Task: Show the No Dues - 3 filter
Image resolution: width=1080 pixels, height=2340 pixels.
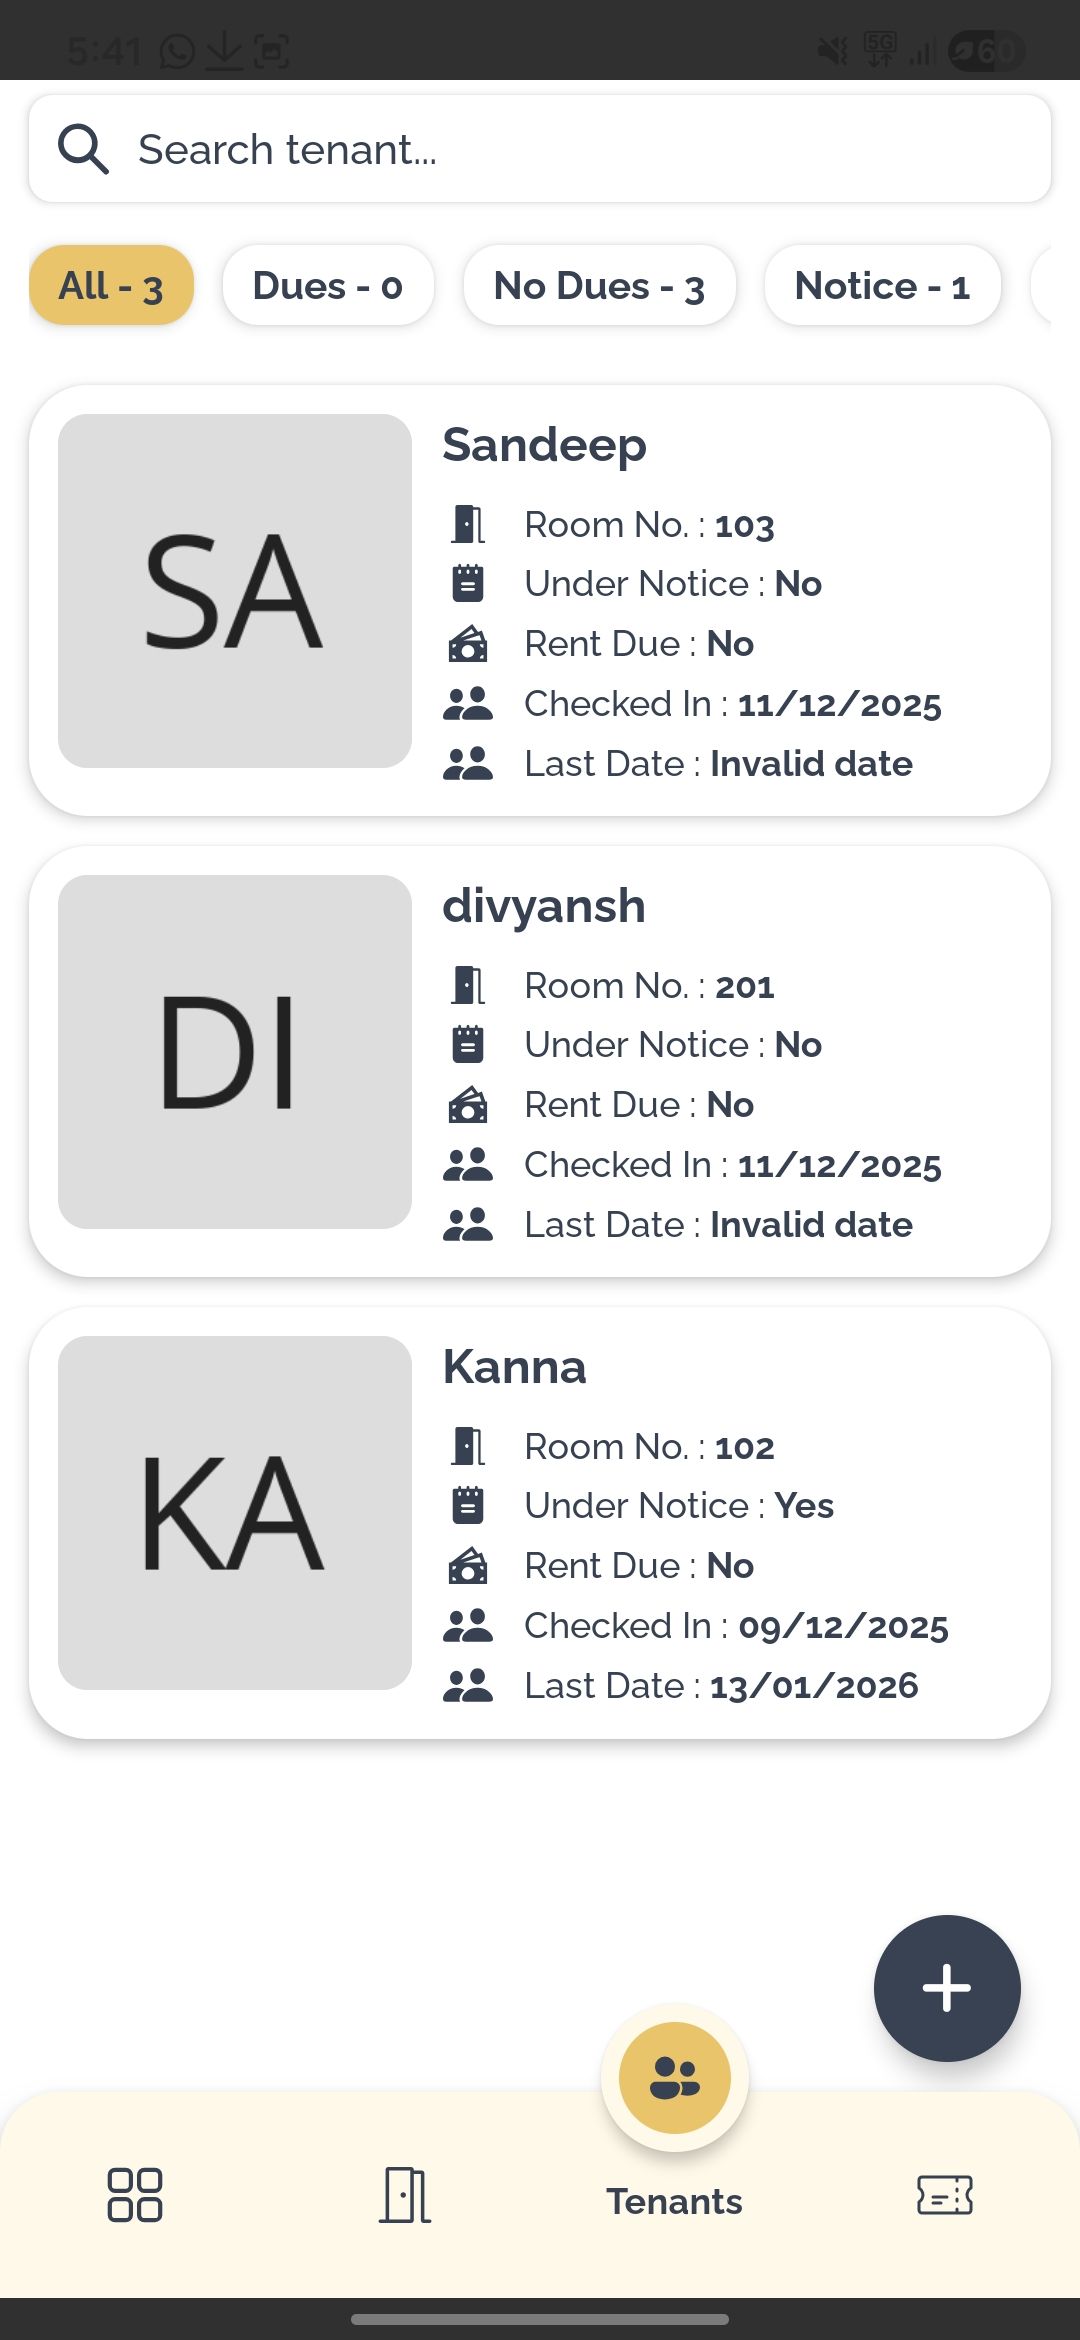Action: point(599,286)
